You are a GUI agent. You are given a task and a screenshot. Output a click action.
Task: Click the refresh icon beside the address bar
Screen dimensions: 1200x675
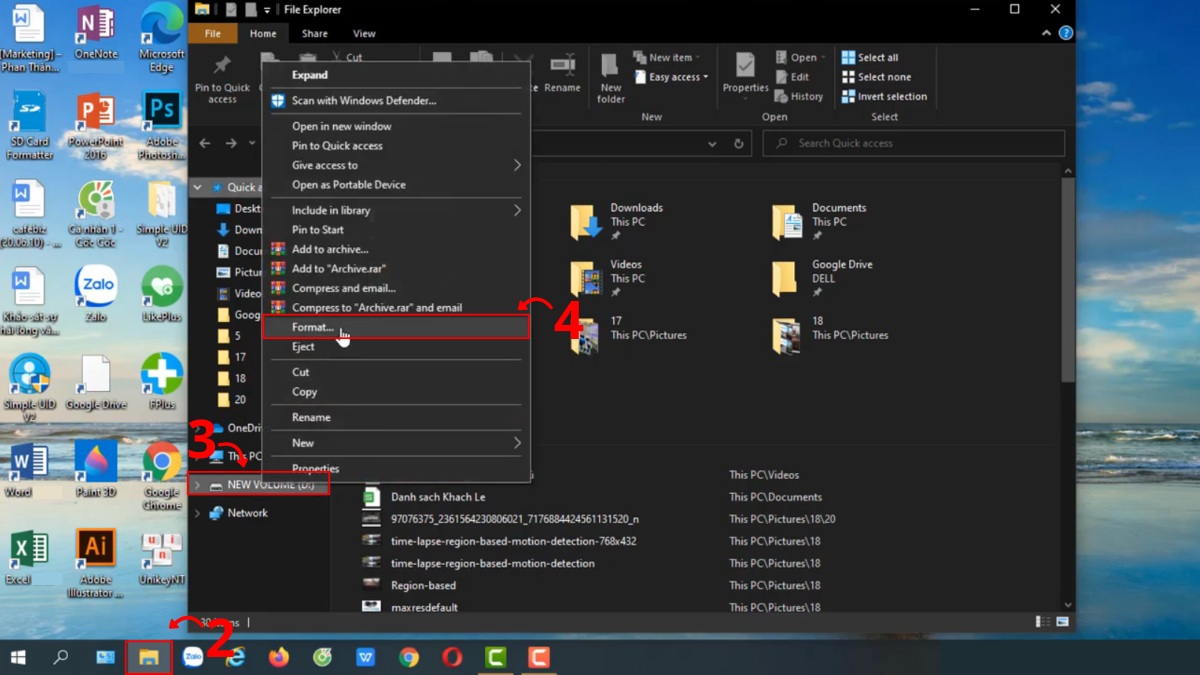[x=738, y=143]
